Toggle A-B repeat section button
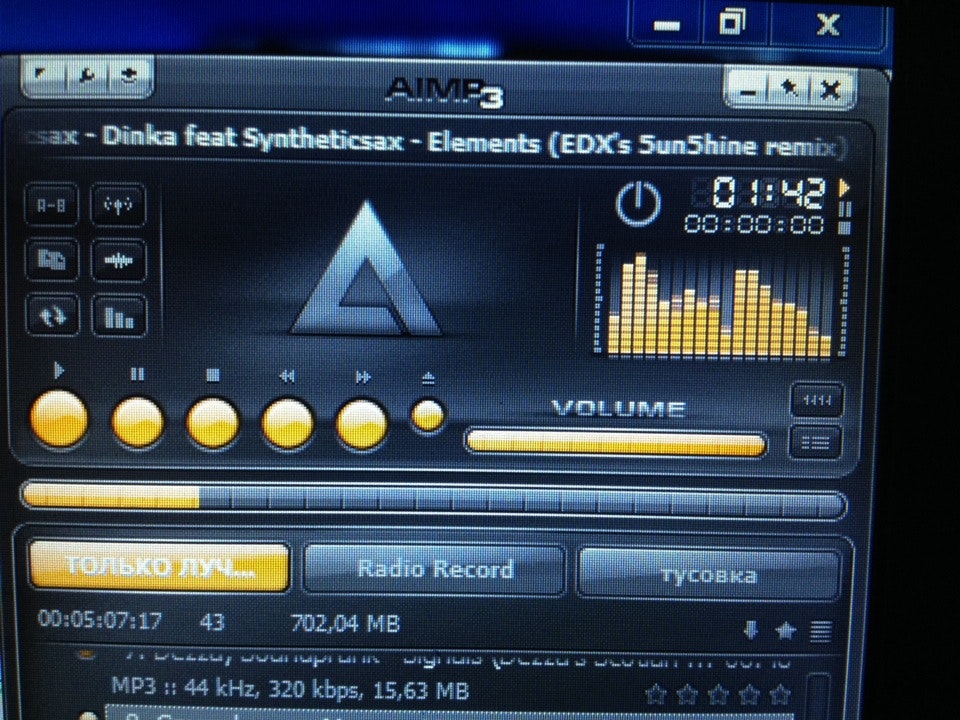This screenshot has height=720, width=960. [x=51, y=205]
